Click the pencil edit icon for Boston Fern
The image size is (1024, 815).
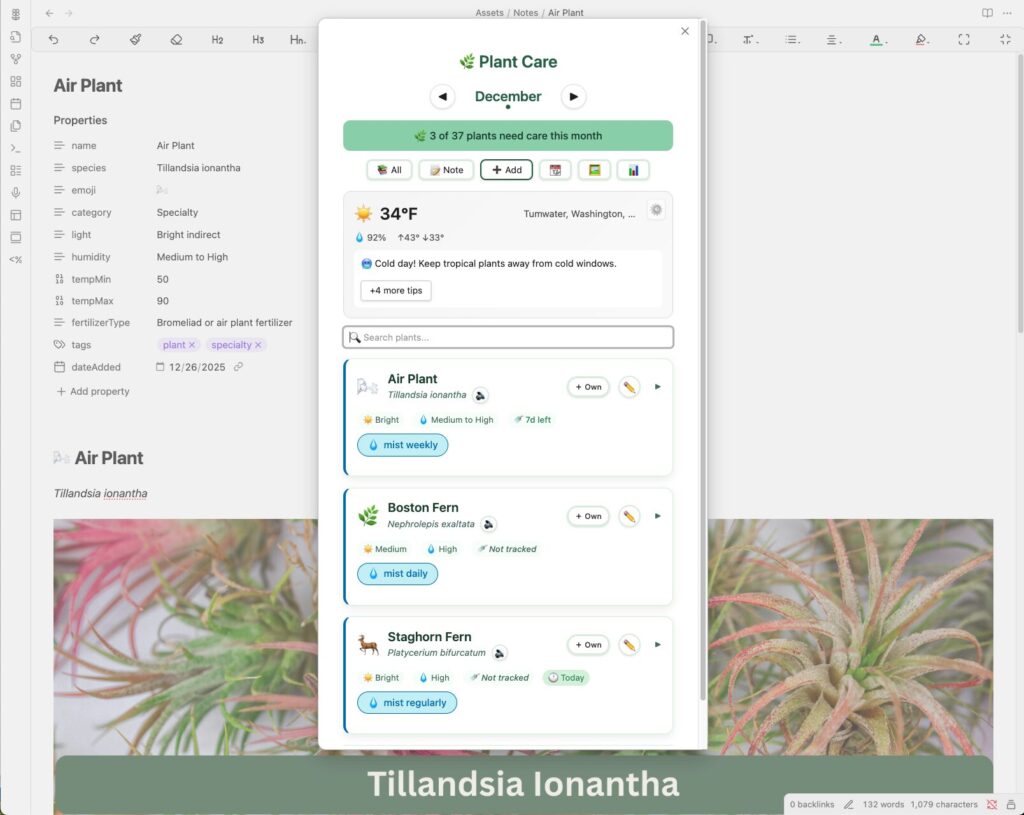[629, 516]
